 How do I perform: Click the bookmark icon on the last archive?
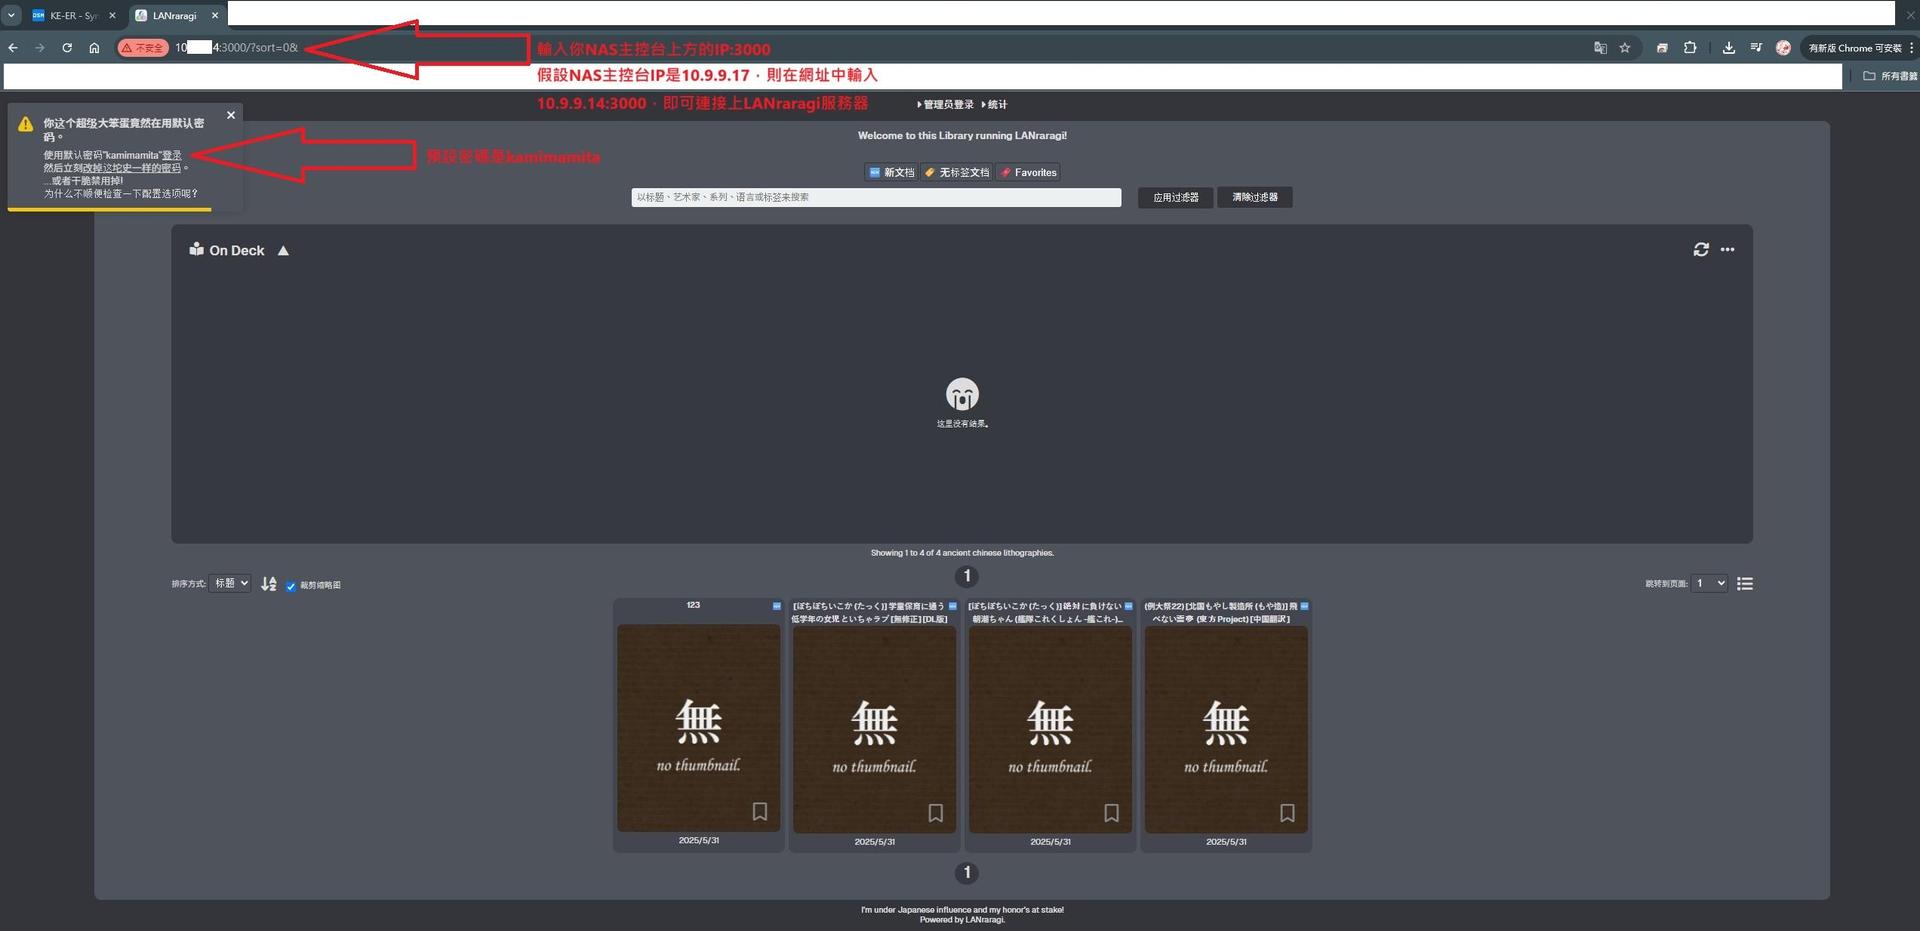(x=1287, y=813)
